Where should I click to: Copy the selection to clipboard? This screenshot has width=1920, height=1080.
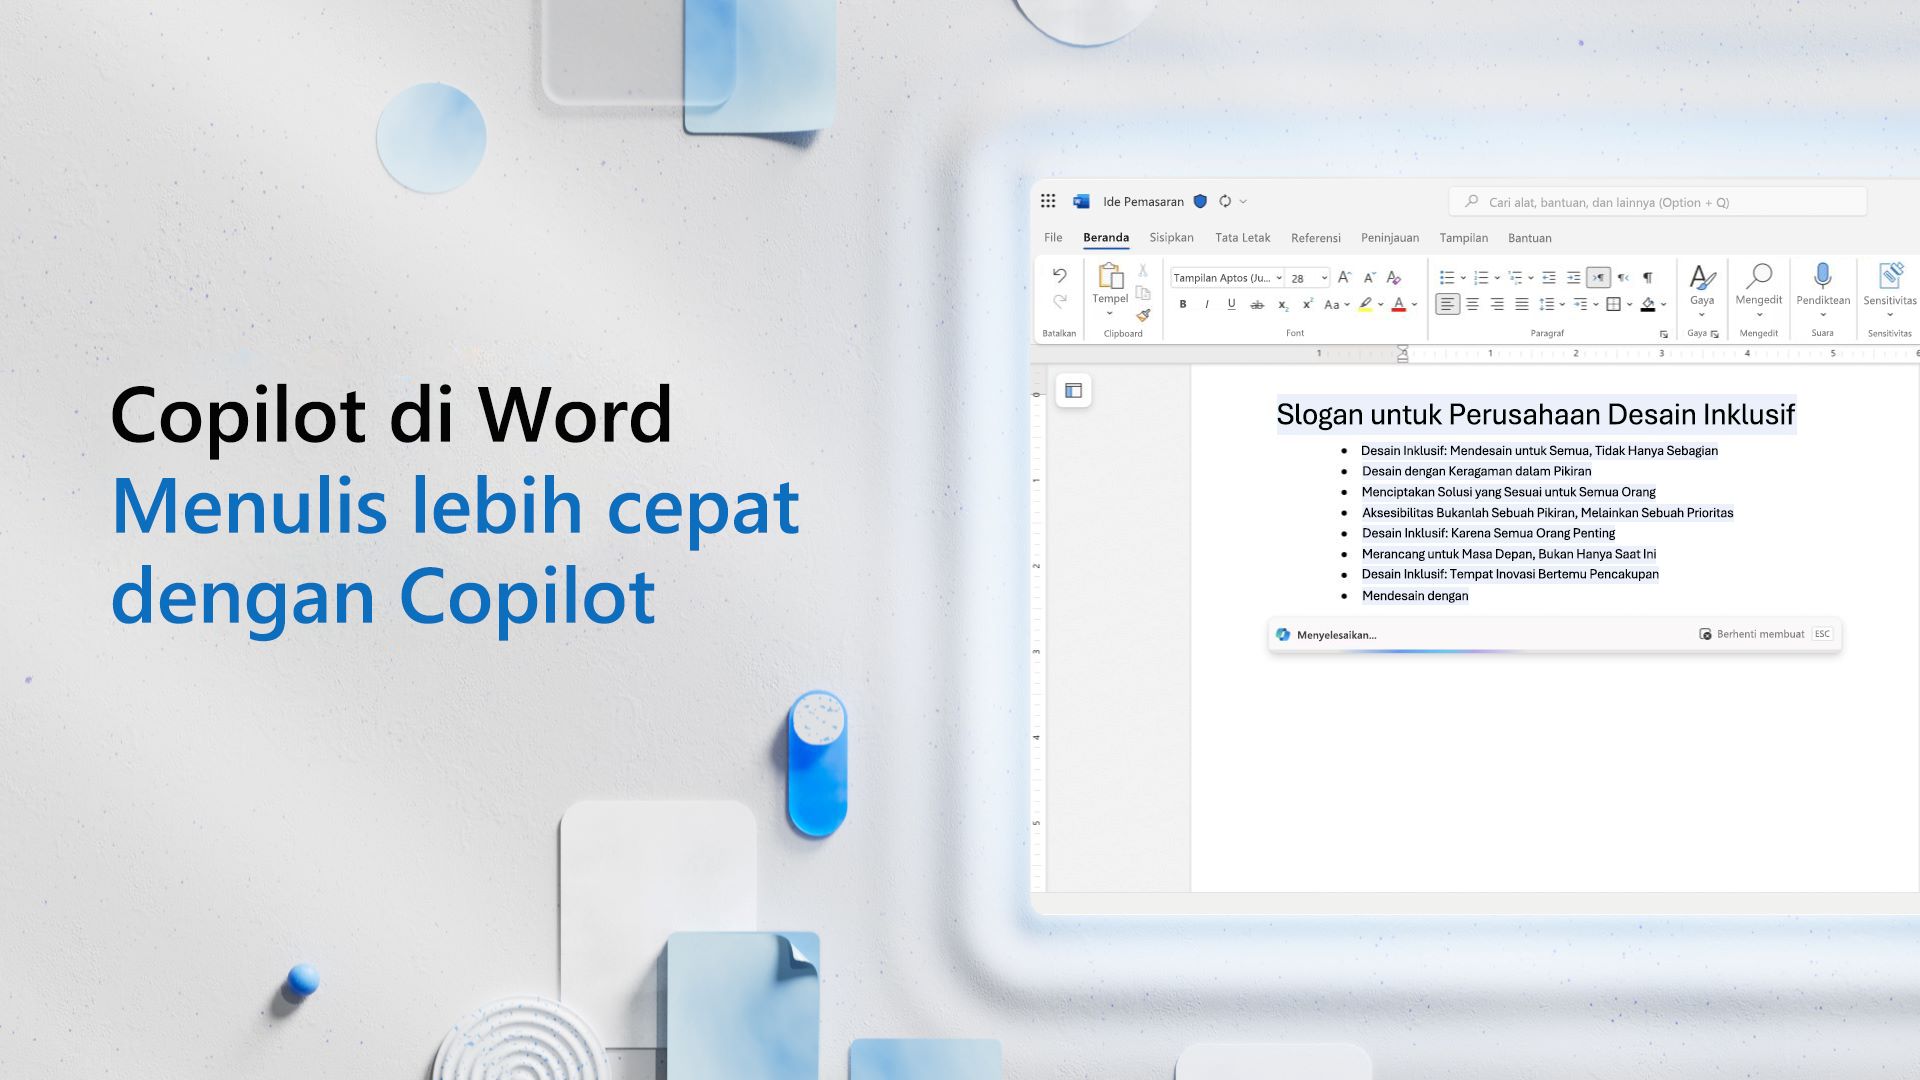1143,293
